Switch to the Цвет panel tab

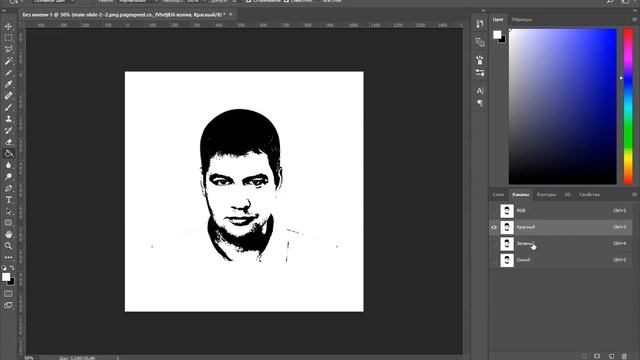click(498, 19)
